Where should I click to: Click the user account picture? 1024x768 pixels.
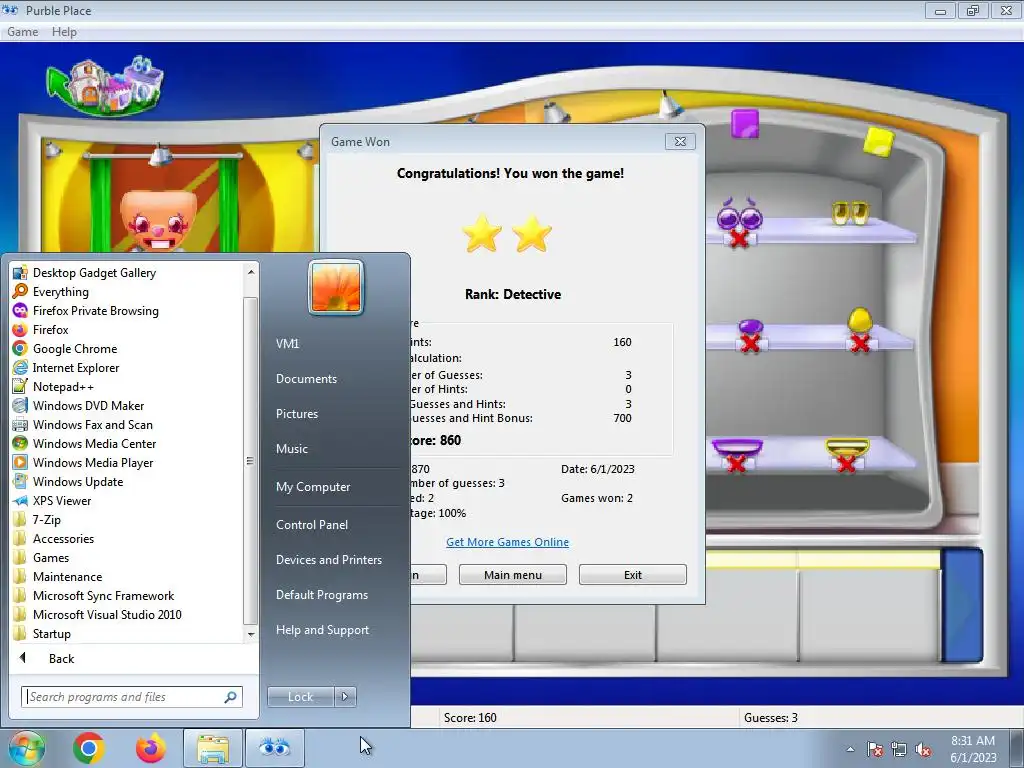336,287
